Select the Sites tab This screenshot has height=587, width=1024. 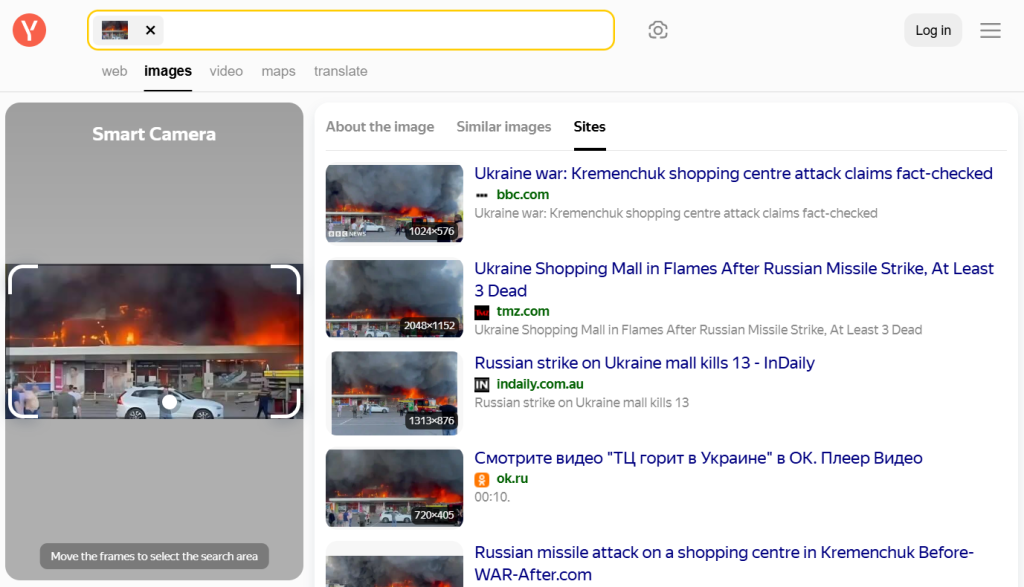[589, 127]
